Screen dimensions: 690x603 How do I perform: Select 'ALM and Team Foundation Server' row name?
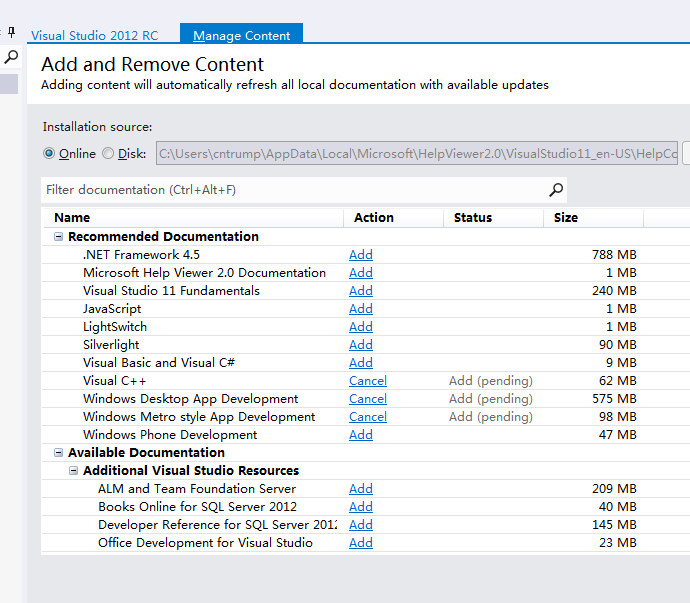pyautogui.click(x=197, y=489)
